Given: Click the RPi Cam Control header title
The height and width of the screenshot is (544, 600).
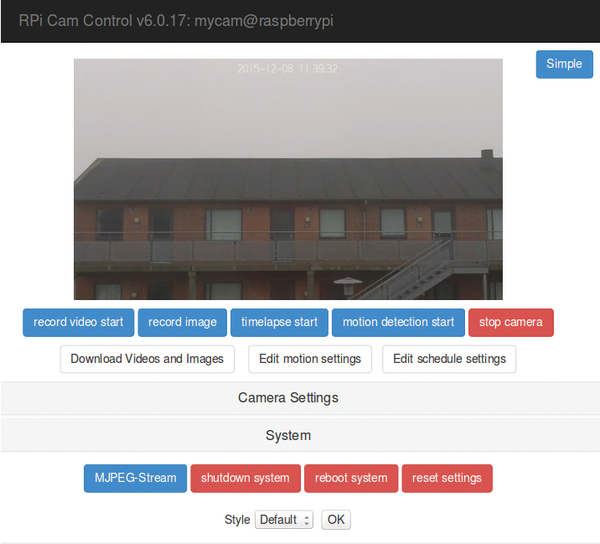Looking at the screenshot, I should [176, 21].
